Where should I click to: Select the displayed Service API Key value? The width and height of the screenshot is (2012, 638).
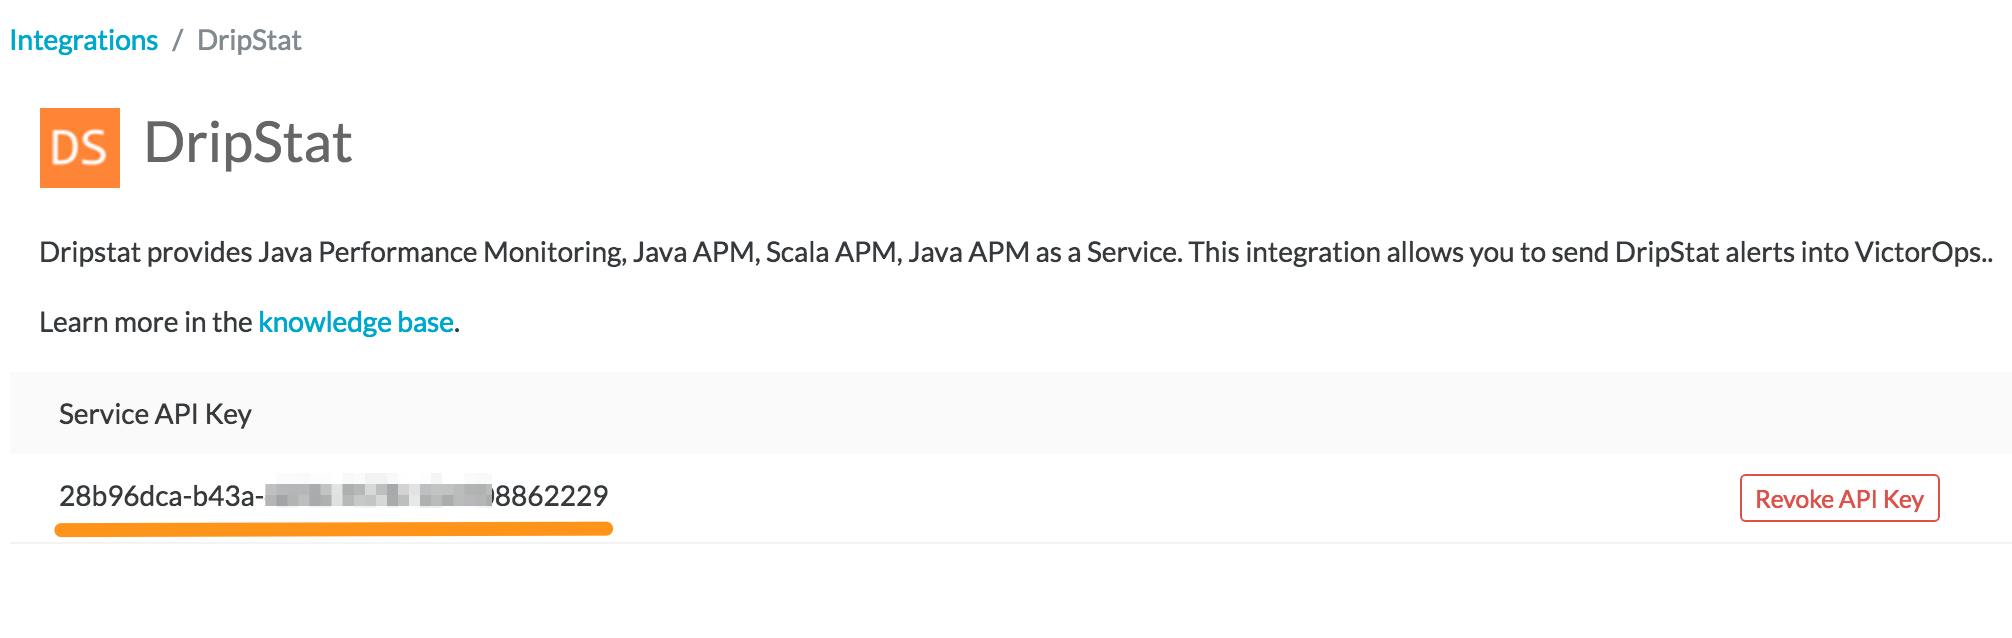pos(336,493)
